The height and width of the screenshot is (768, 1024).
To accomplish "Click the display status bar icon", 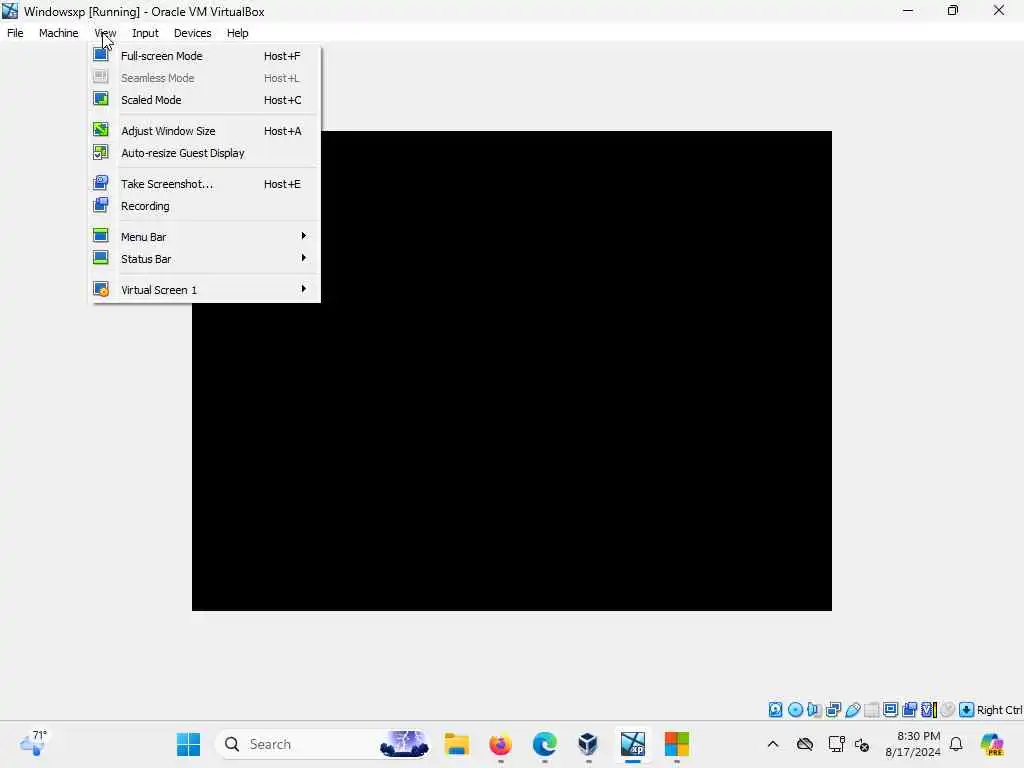I will pos(890,710).
